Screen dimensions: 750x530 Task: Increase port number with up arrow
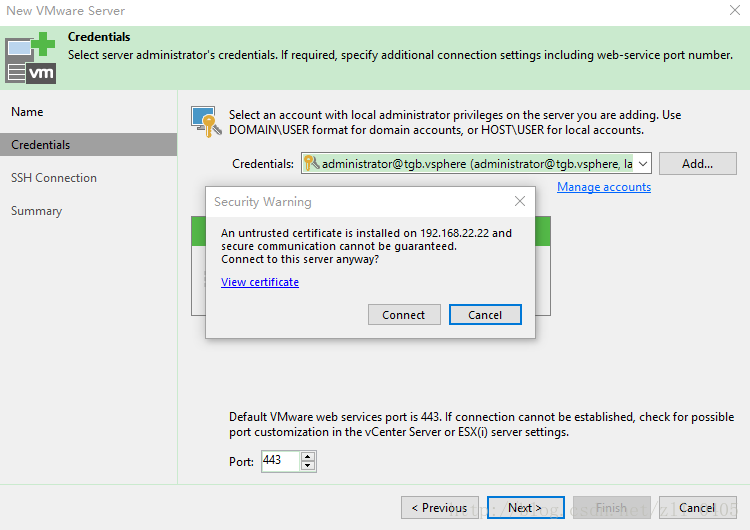[308, 456]
